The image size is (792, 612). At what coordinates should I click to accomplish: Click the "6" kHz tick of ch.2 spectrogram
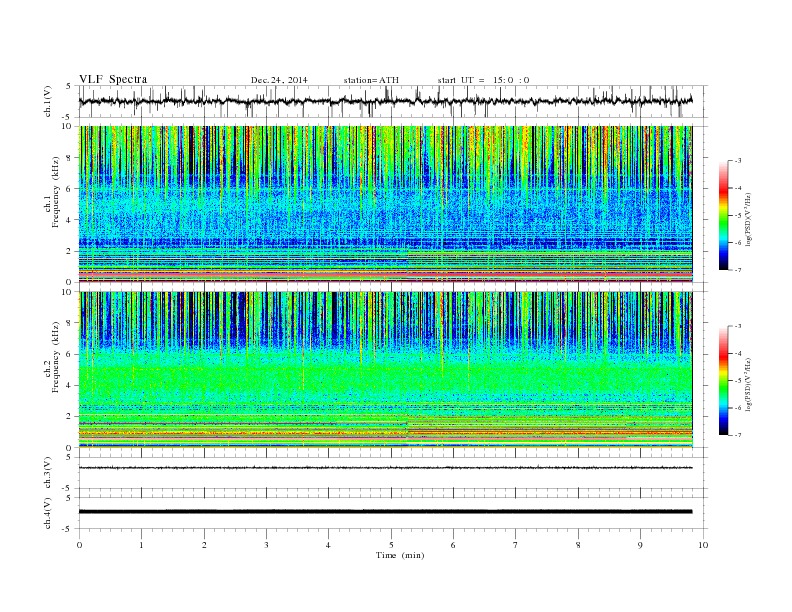(x=69, y=354)
